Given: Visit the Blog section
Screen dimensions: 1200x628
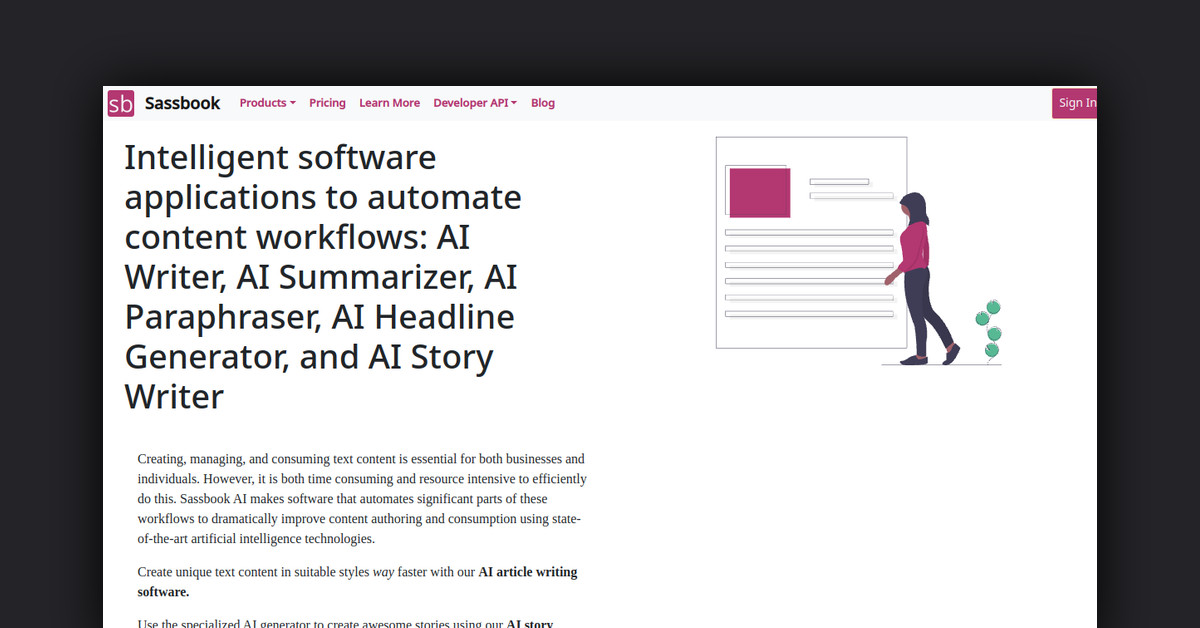Looking at the screenshot, I should [542, 102].
